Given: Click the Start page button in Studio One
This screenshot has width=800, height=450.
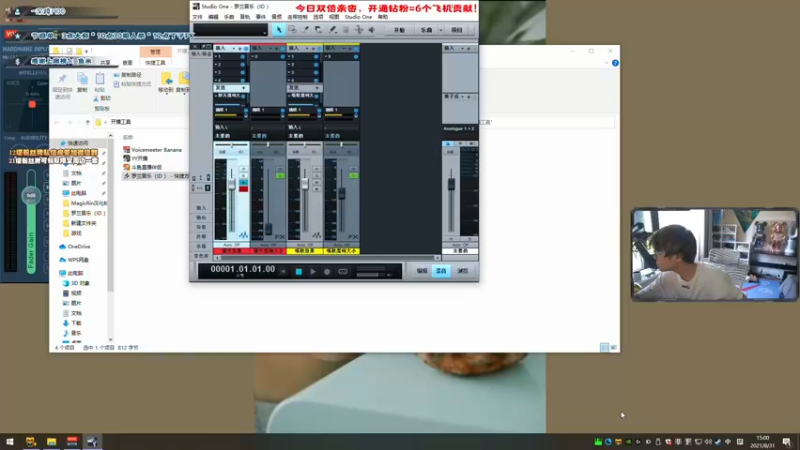Looking at the screenshot, I should coord(399,30).
